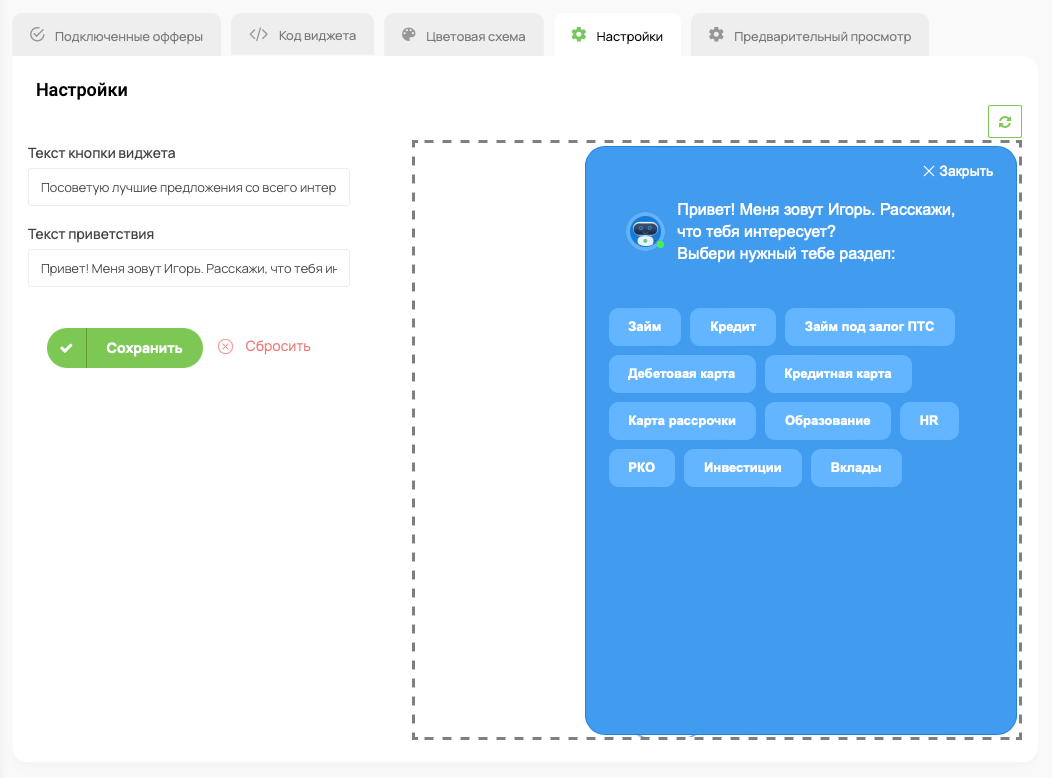Pick the Займ под залог ПТС option
The height and width of the screenshot is (778, 1052).
[x=869, y=327]
